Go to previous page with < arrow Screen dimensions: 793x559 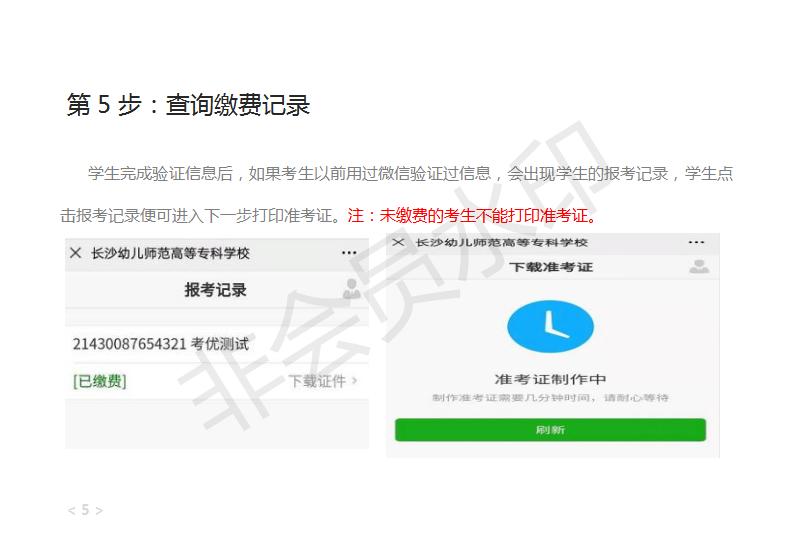pyautogui.click(x=71, y=510)
